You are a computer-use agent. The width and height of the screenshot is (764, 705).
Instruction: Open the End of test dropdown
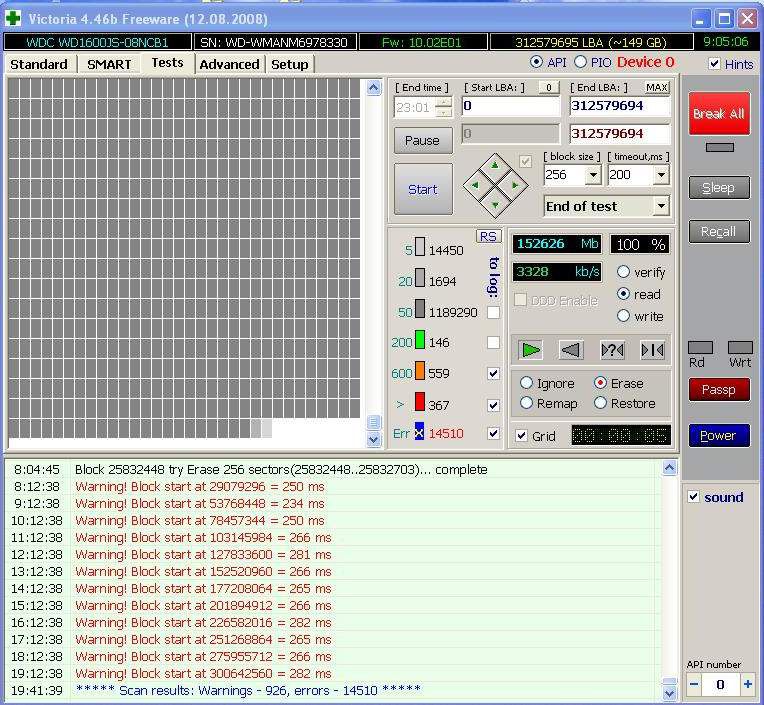tap(661, 206)
